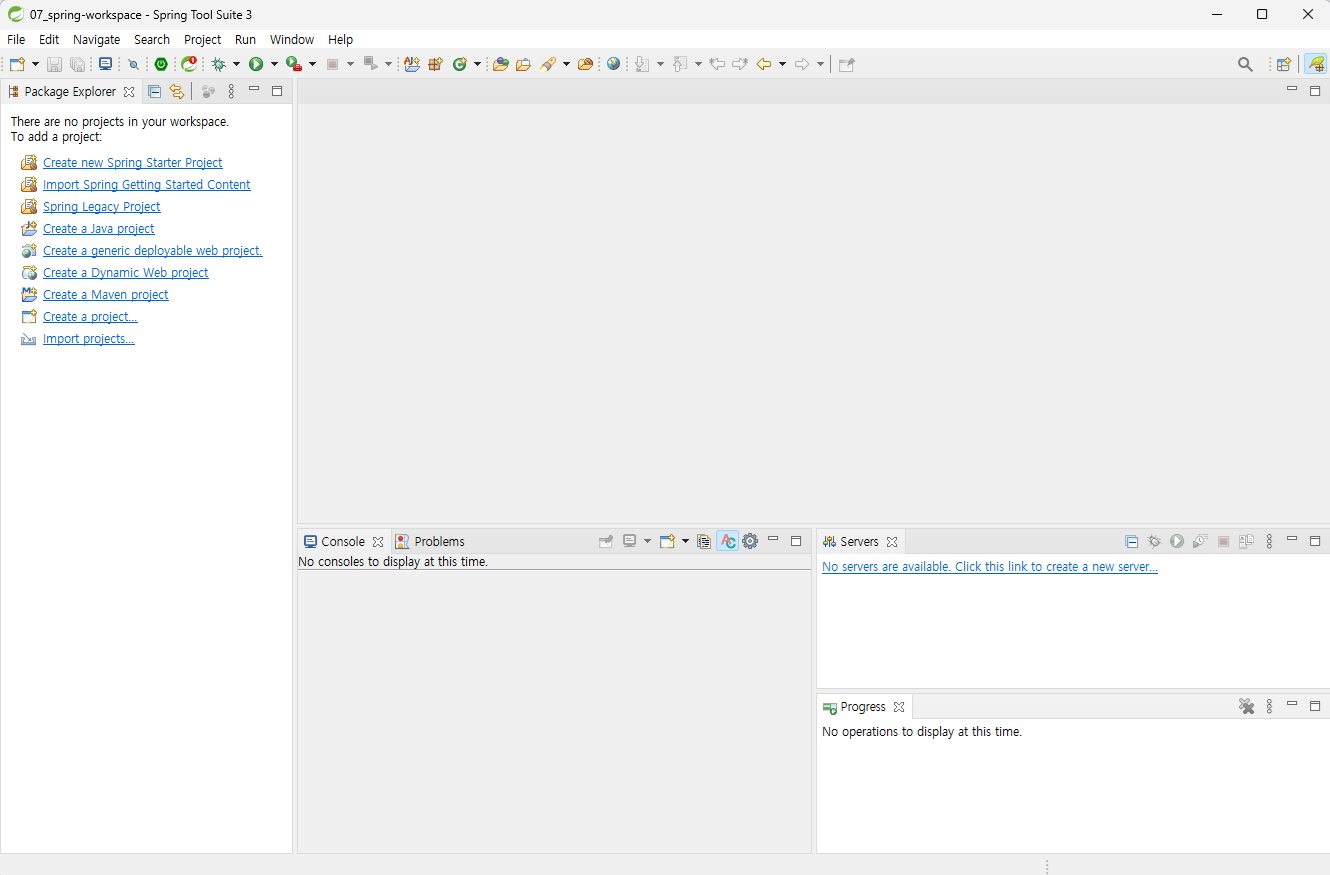The width and height of the screenshot is (1330, 875).
Task: Open the File menu
Action: pos(16,39)
